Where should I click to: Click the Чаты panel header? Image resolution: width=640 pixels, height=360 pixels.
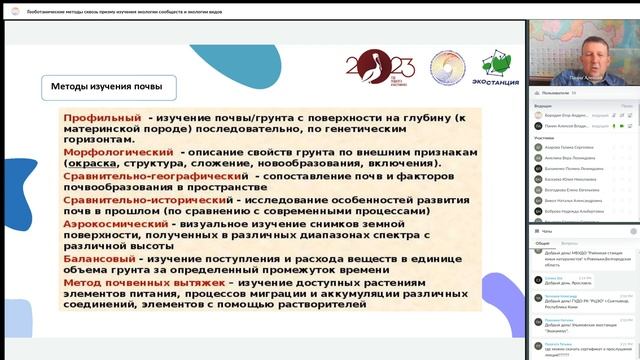coord(584,231)
